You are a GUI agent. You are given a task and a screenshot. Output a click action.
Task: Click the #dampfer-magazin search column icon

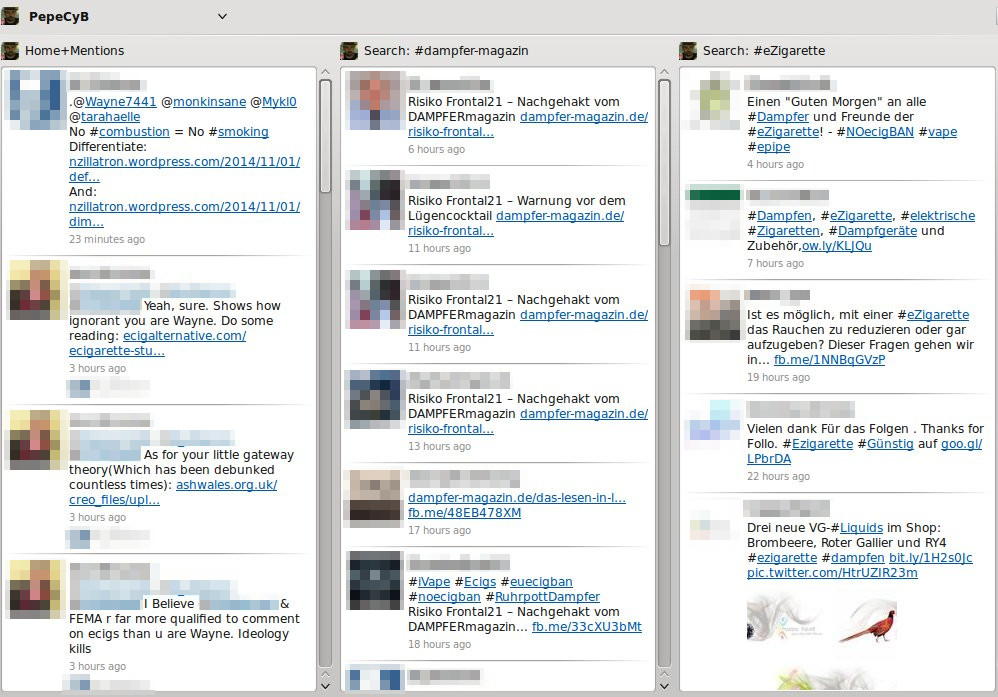(x=349, y=50)
